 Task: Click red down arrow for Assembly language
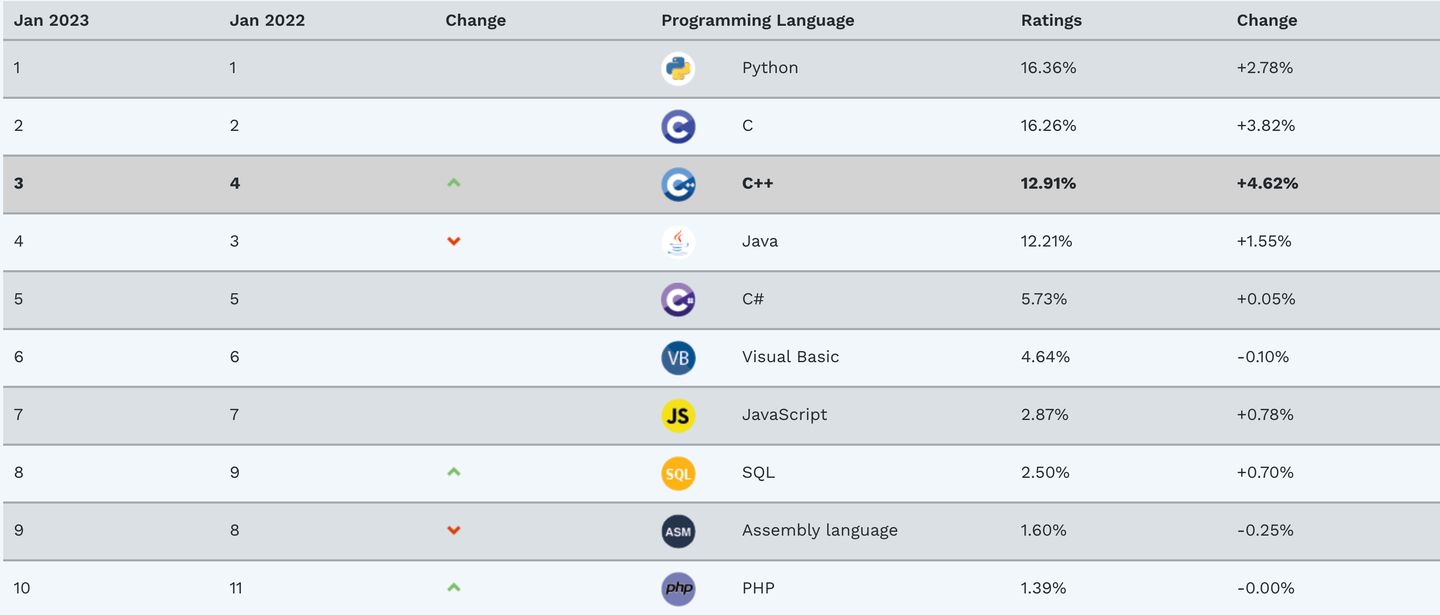[x=454, y=530]
